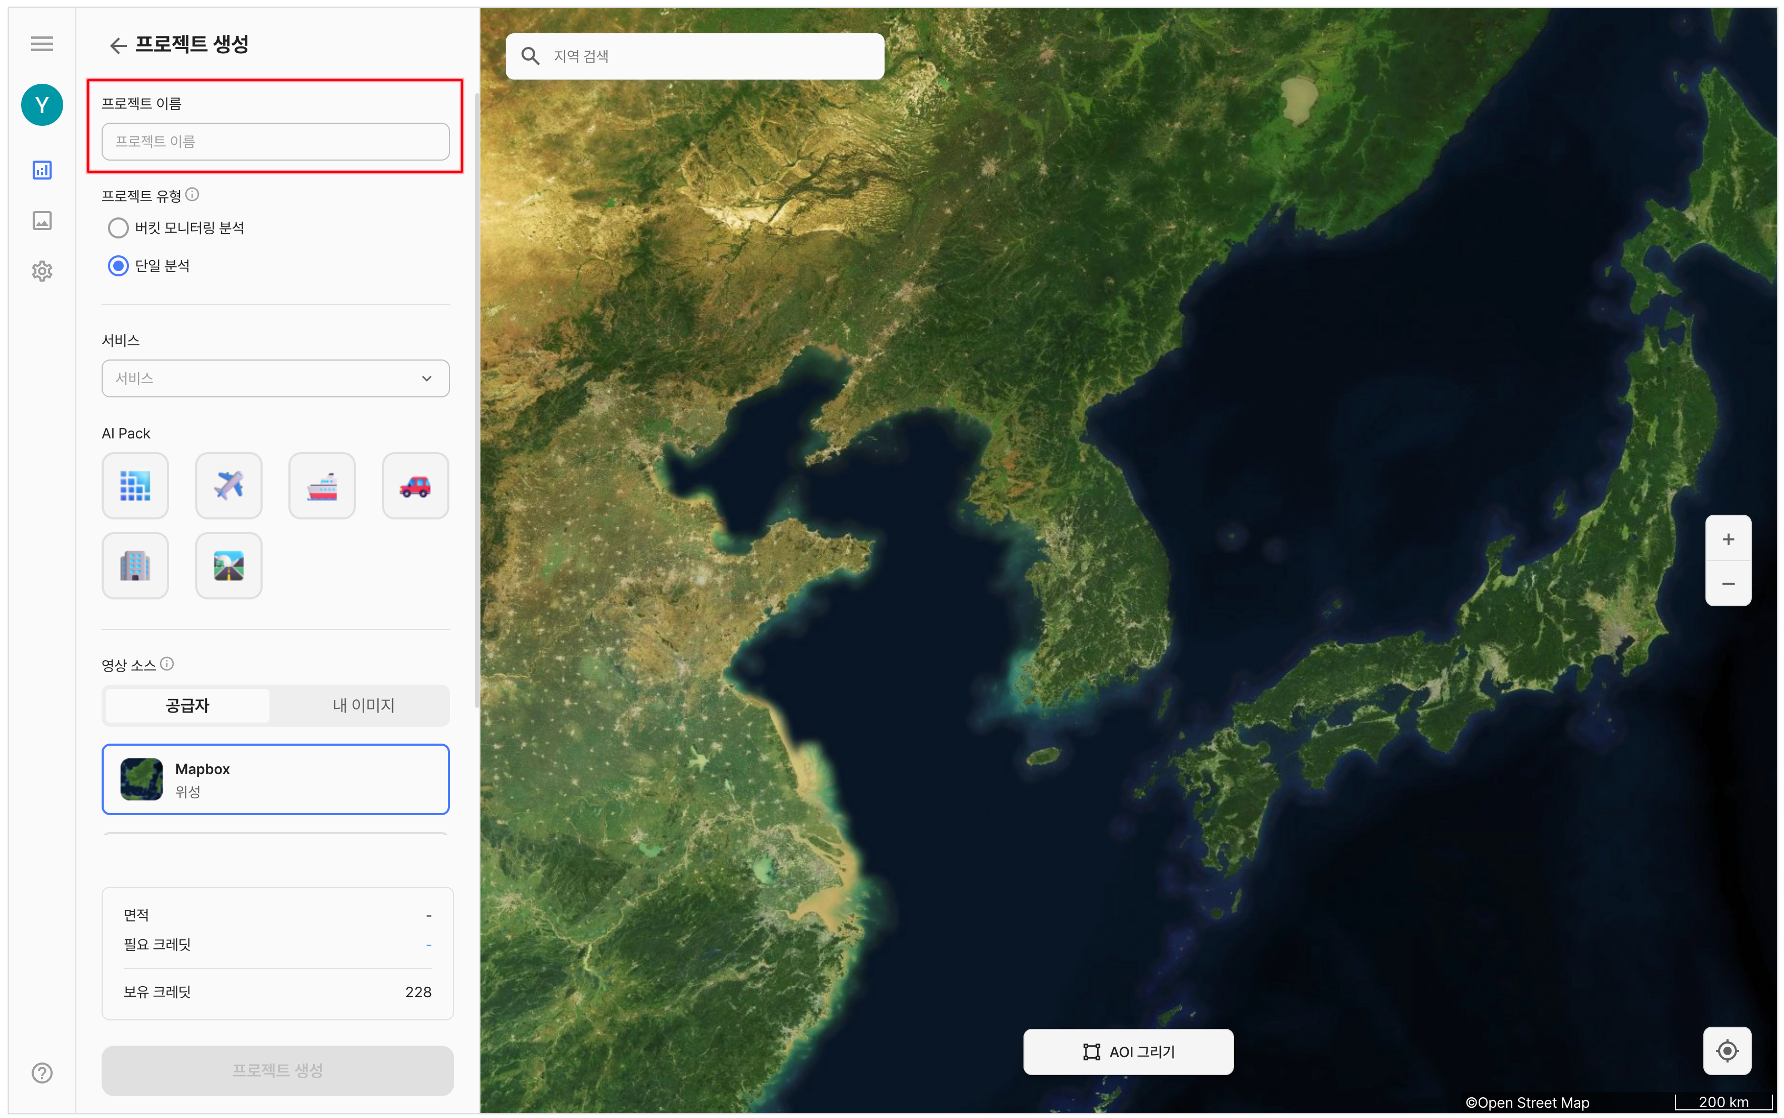Viewport: 1784px width, 1118px height.
Task: Select the Mapbox 위성 source card
Action: pos(276,780)
